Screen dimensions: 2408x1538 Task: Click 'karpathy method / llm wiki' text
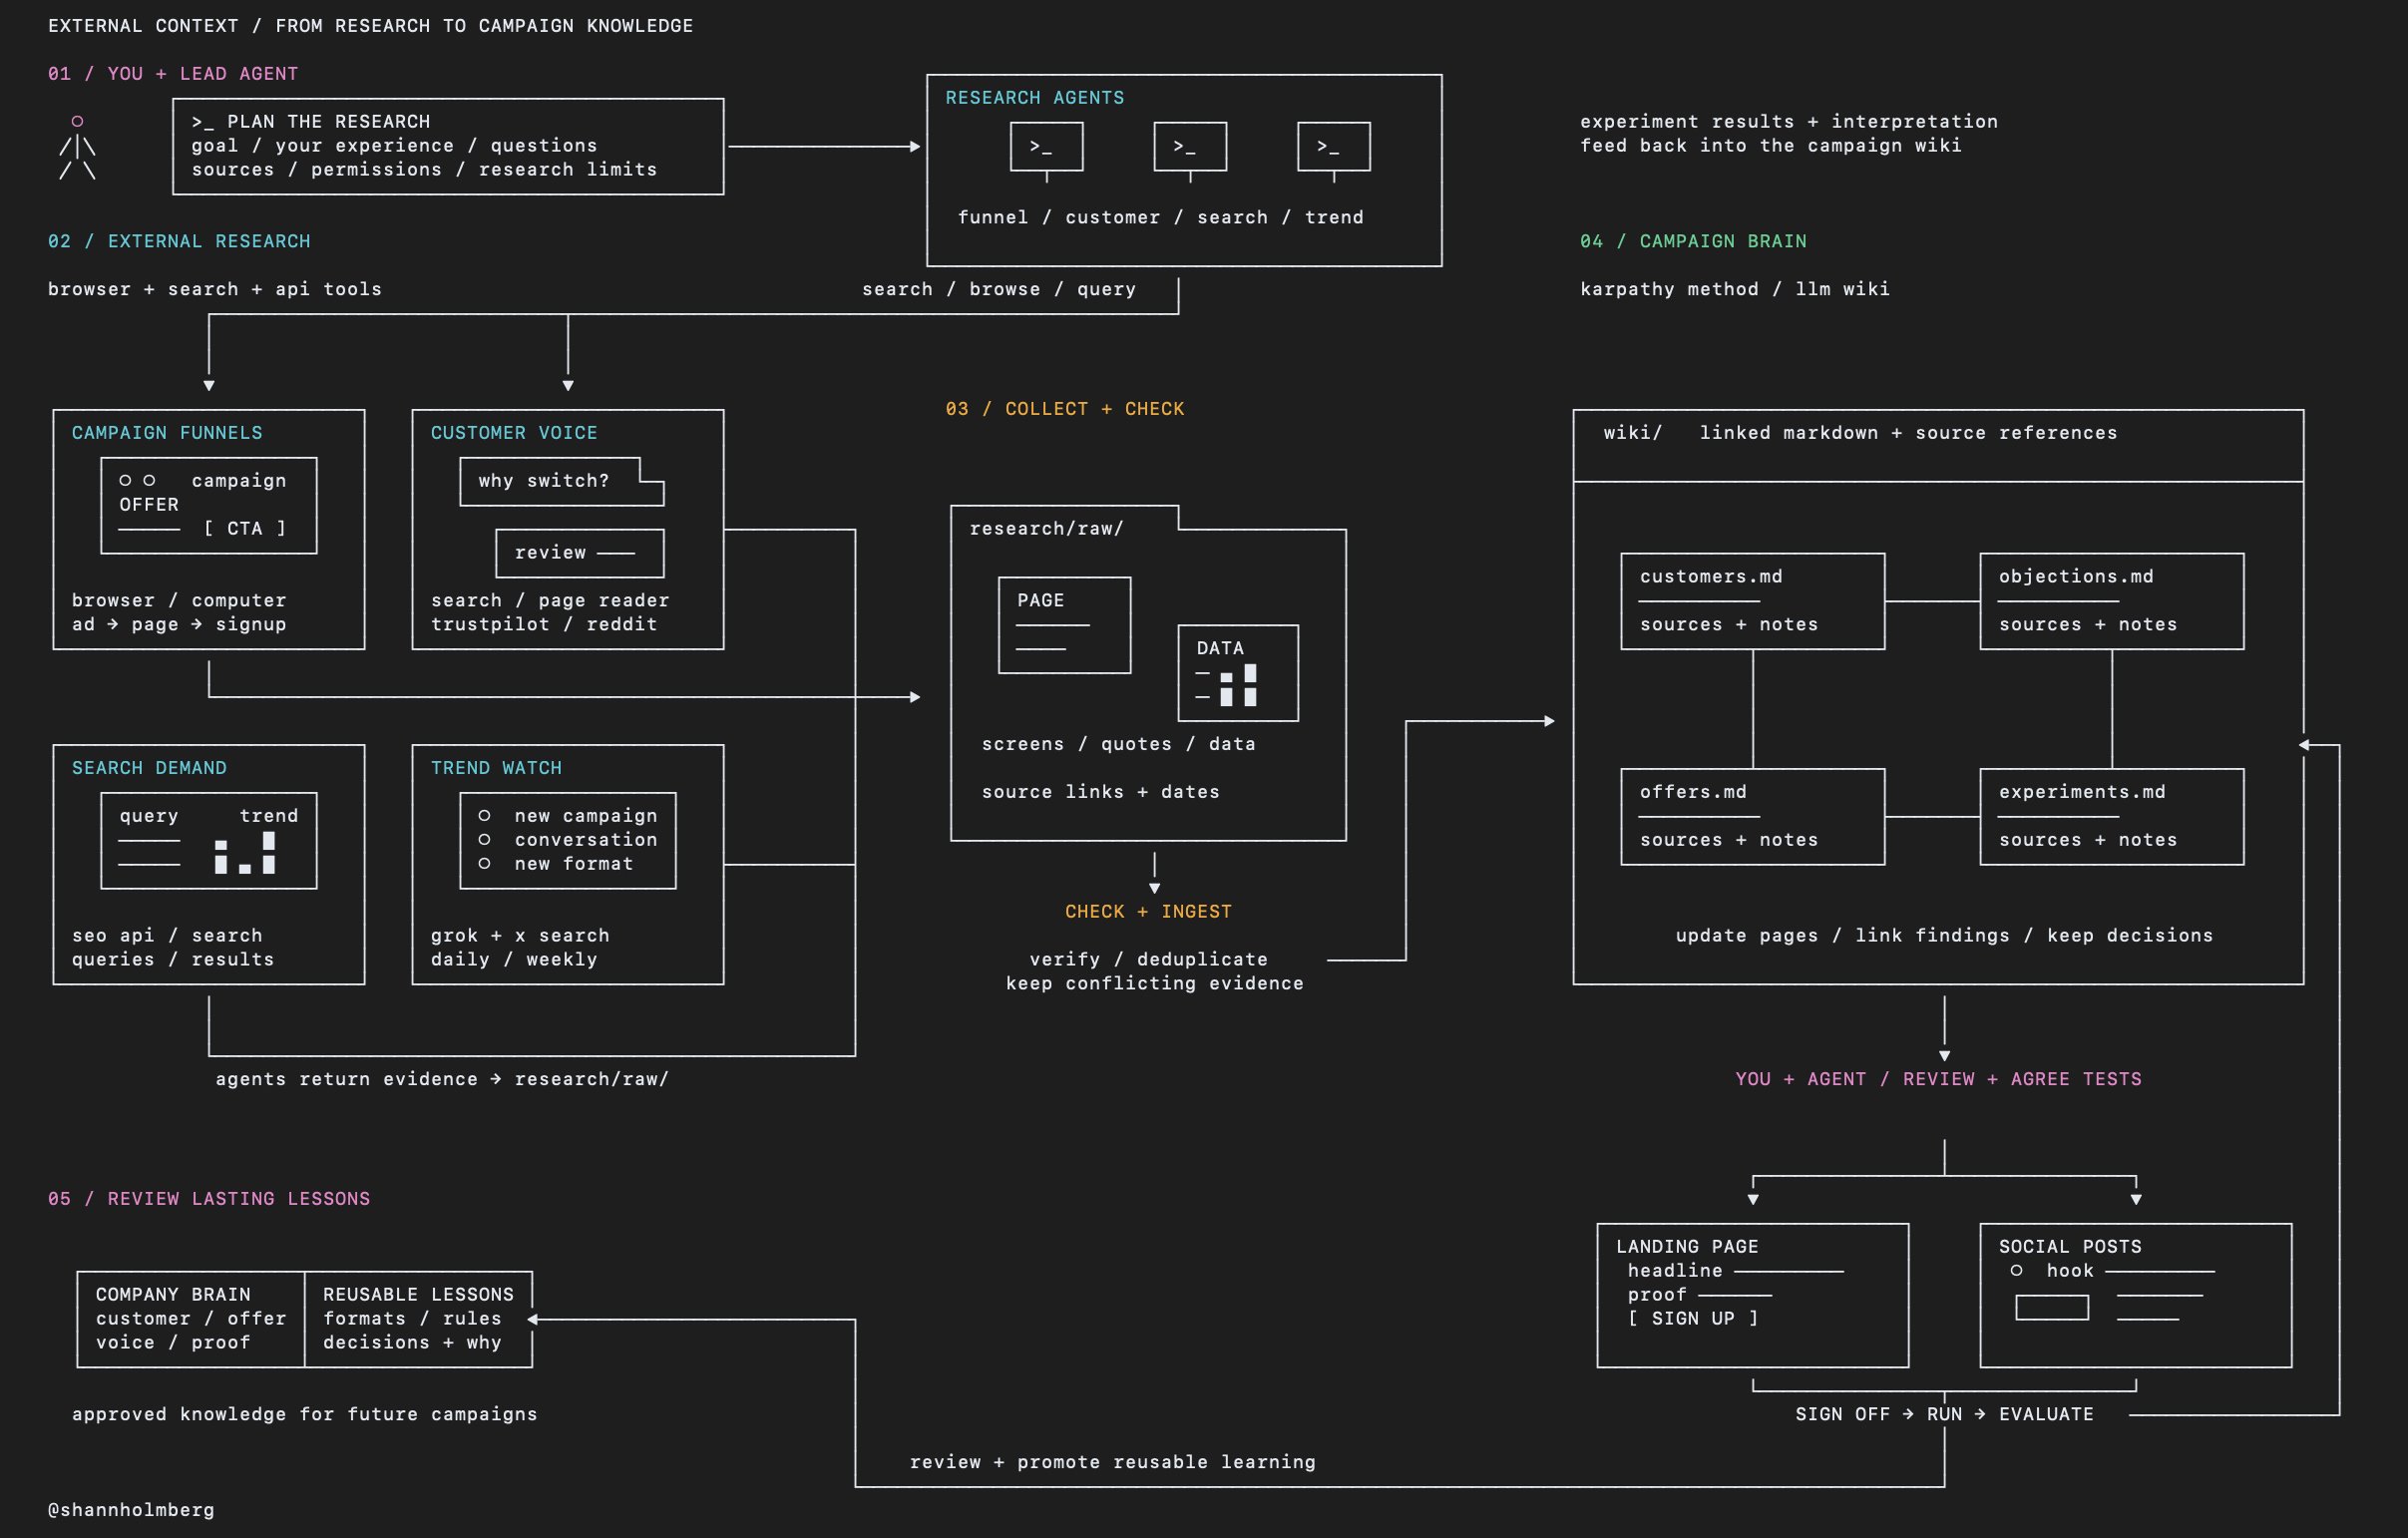[1734, 289]
